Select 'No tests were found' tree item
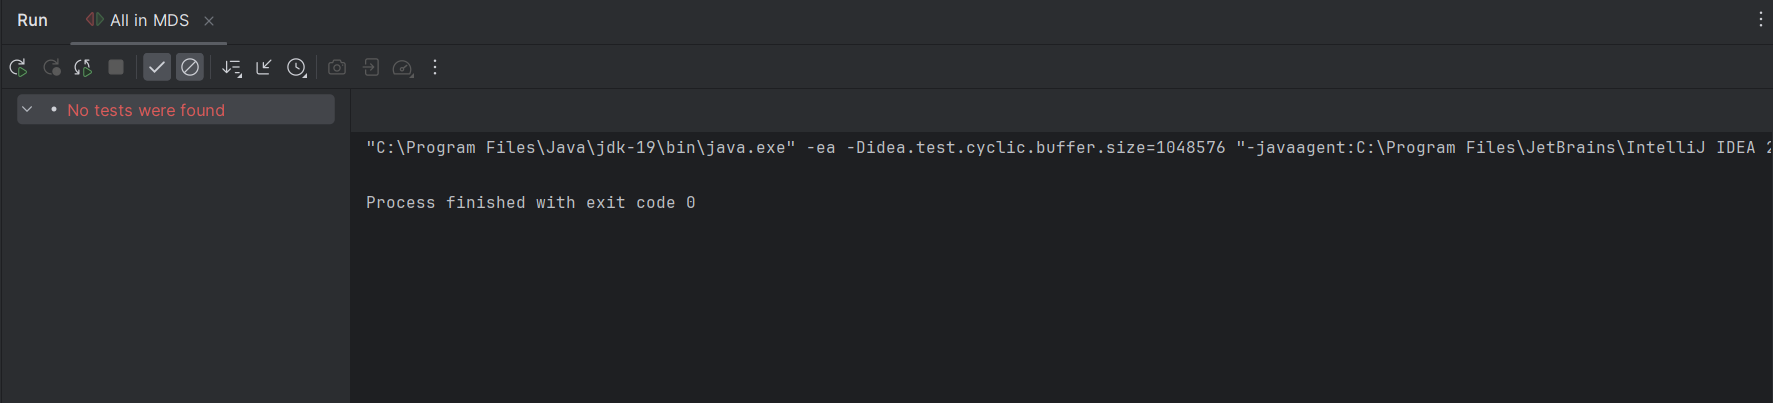 [x=146, y=110]
